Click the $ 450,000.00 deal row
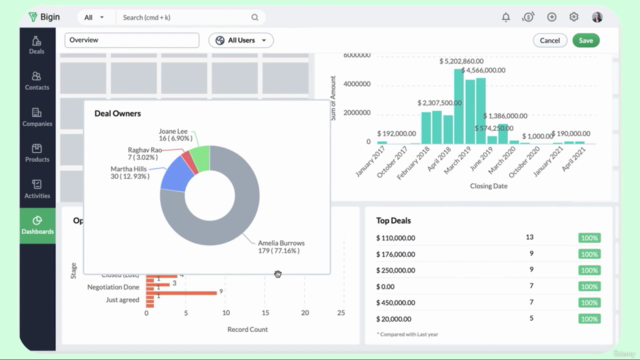The image size is (640, 360). (x=488, y=302)
